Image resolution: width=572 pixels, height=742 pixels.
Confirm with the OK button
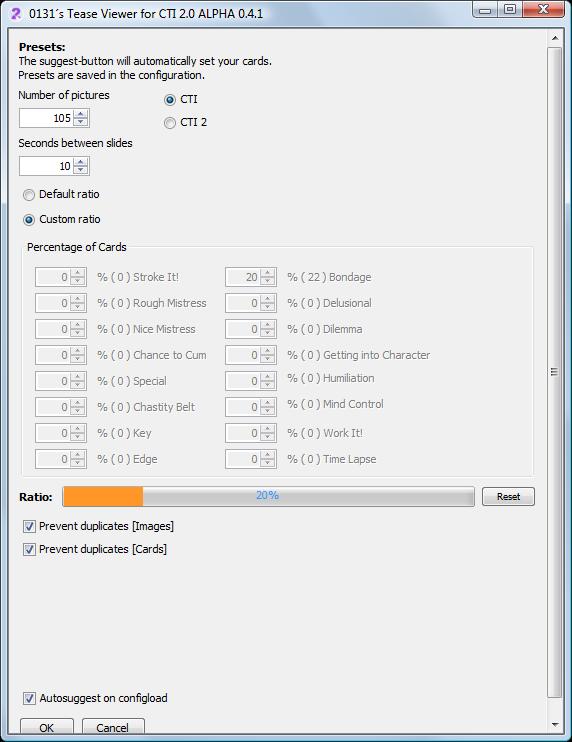(x=47, y=727)
